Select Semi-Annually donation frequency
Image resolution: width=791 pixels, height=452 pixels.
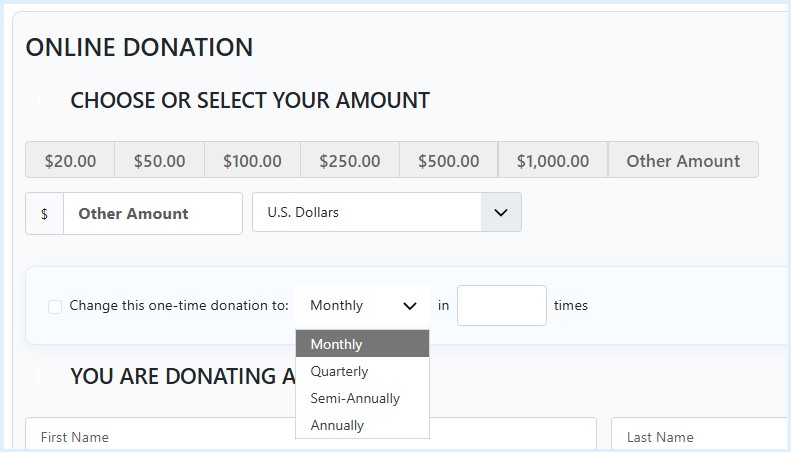(x=362, y=398)
